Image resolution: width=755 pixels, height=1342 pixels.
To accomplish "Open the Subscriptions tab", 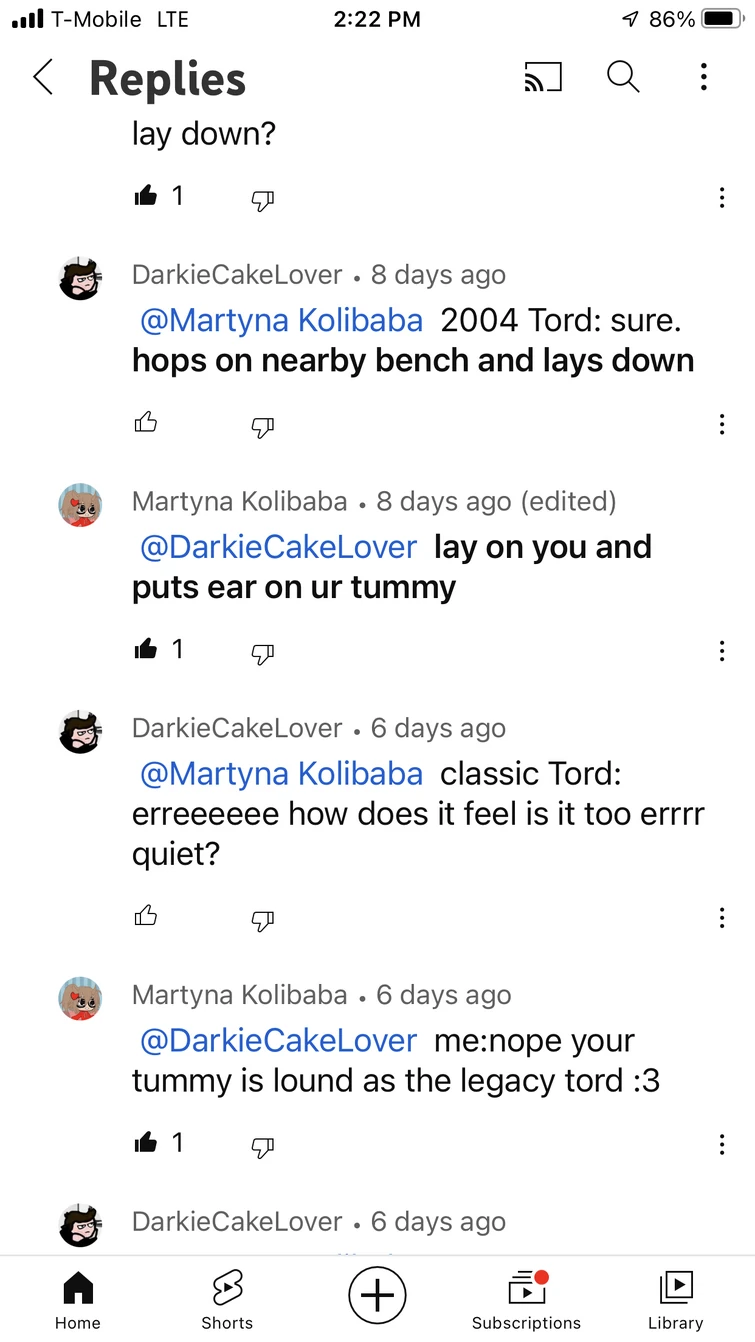I will pyautogui.click(x=526, y=1300).
